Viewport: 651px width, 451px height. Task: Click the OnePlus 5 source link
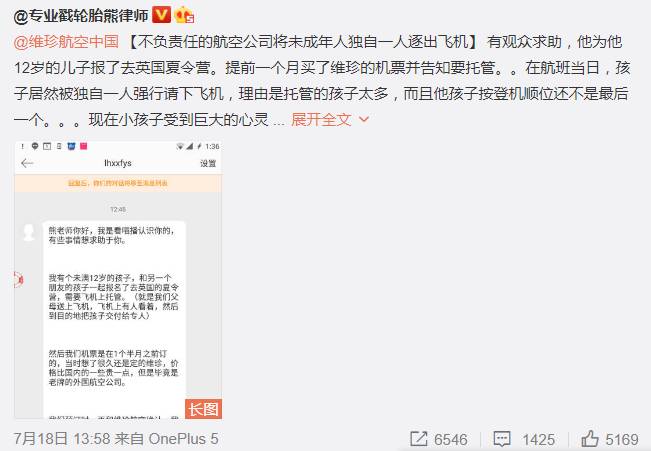(183, 439)
